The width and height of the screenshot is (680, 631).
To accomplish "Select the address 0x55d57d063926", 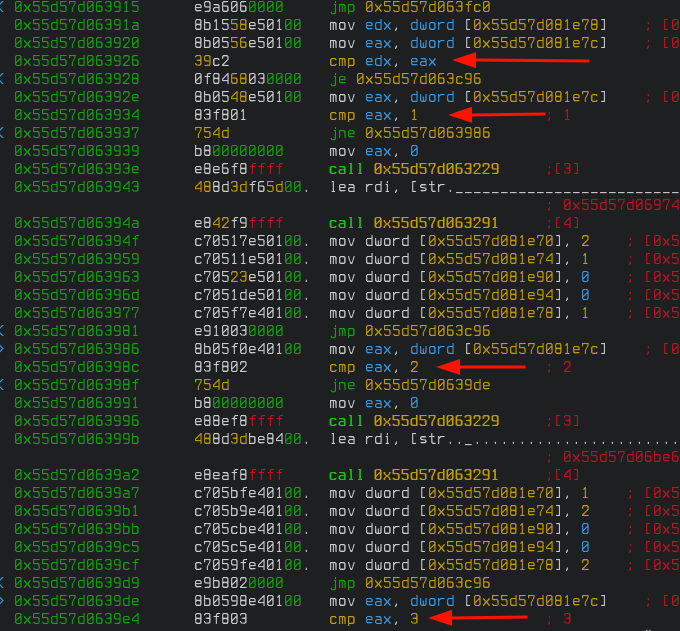I will [x=77, y=61].
